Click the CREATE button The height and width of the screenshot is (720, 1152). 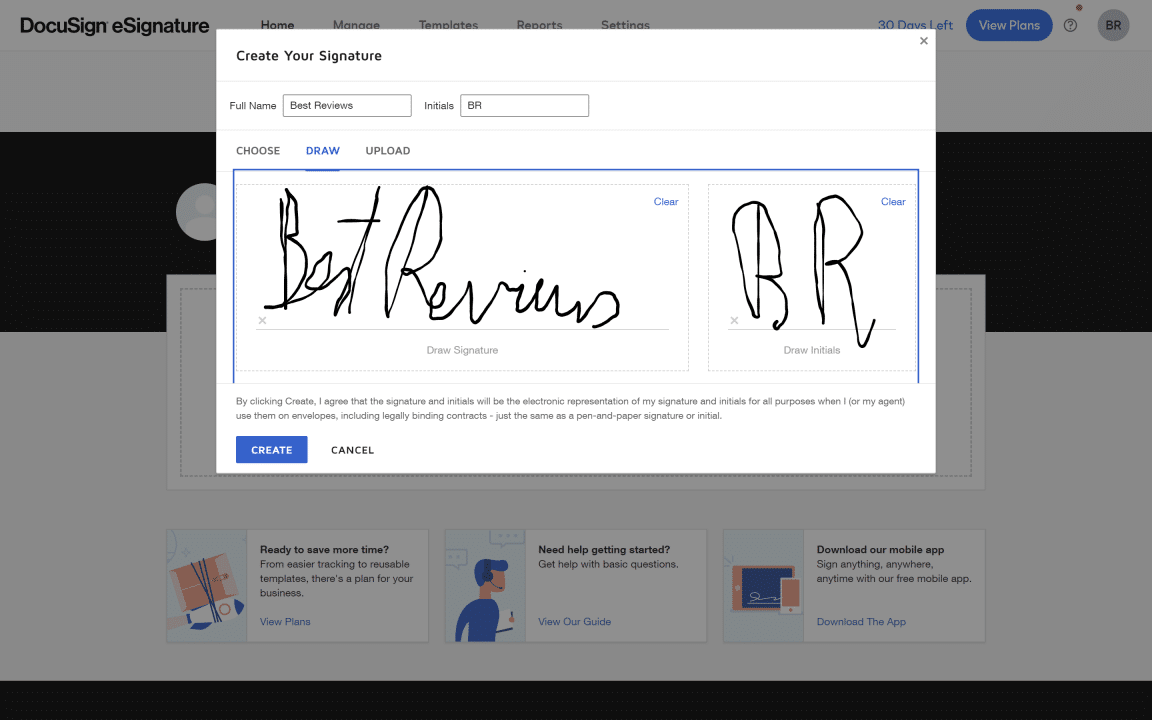point(271,449)
